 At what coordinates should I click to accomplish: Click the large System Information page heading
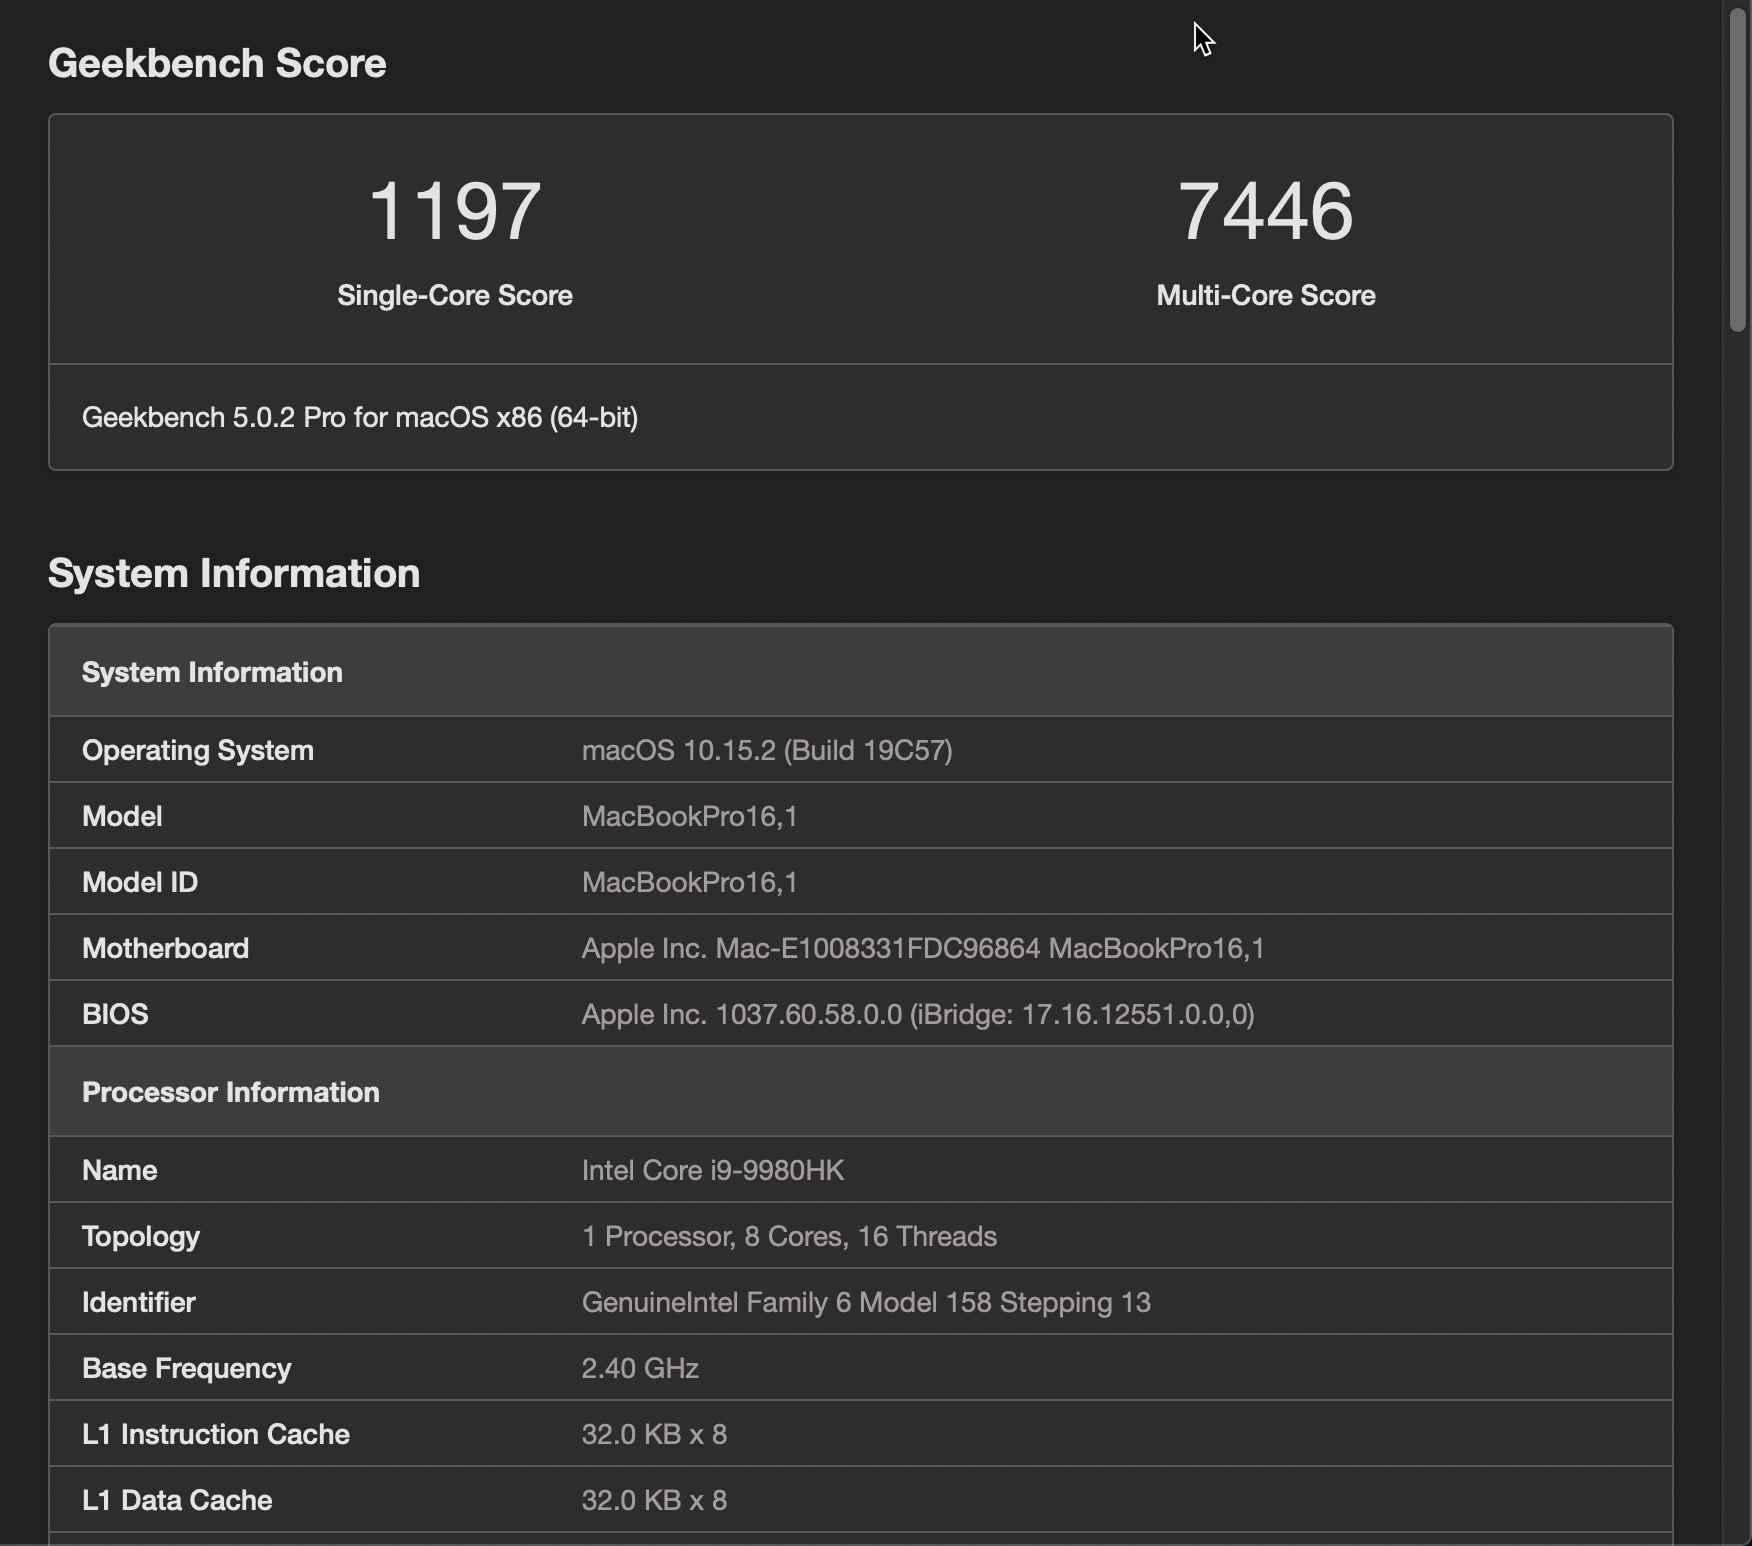tap(234, 573)
